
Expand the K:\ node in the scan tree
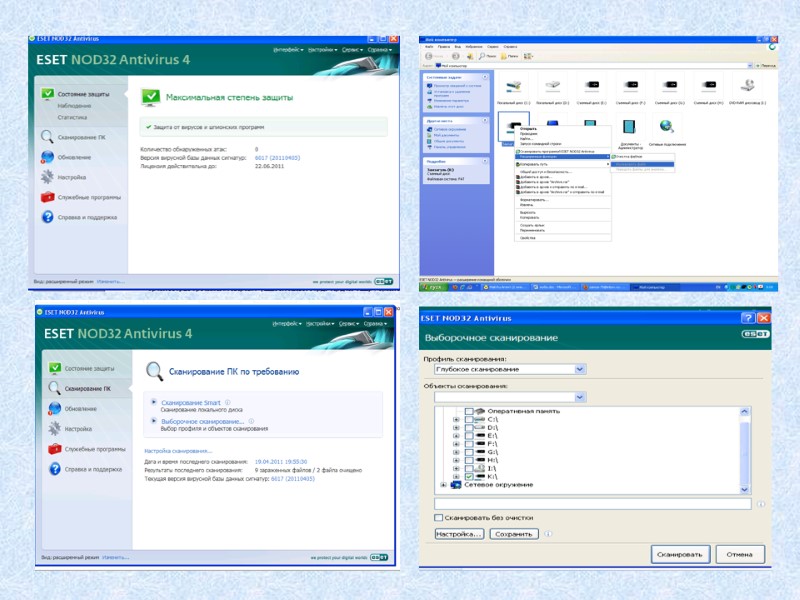(456, 477)
